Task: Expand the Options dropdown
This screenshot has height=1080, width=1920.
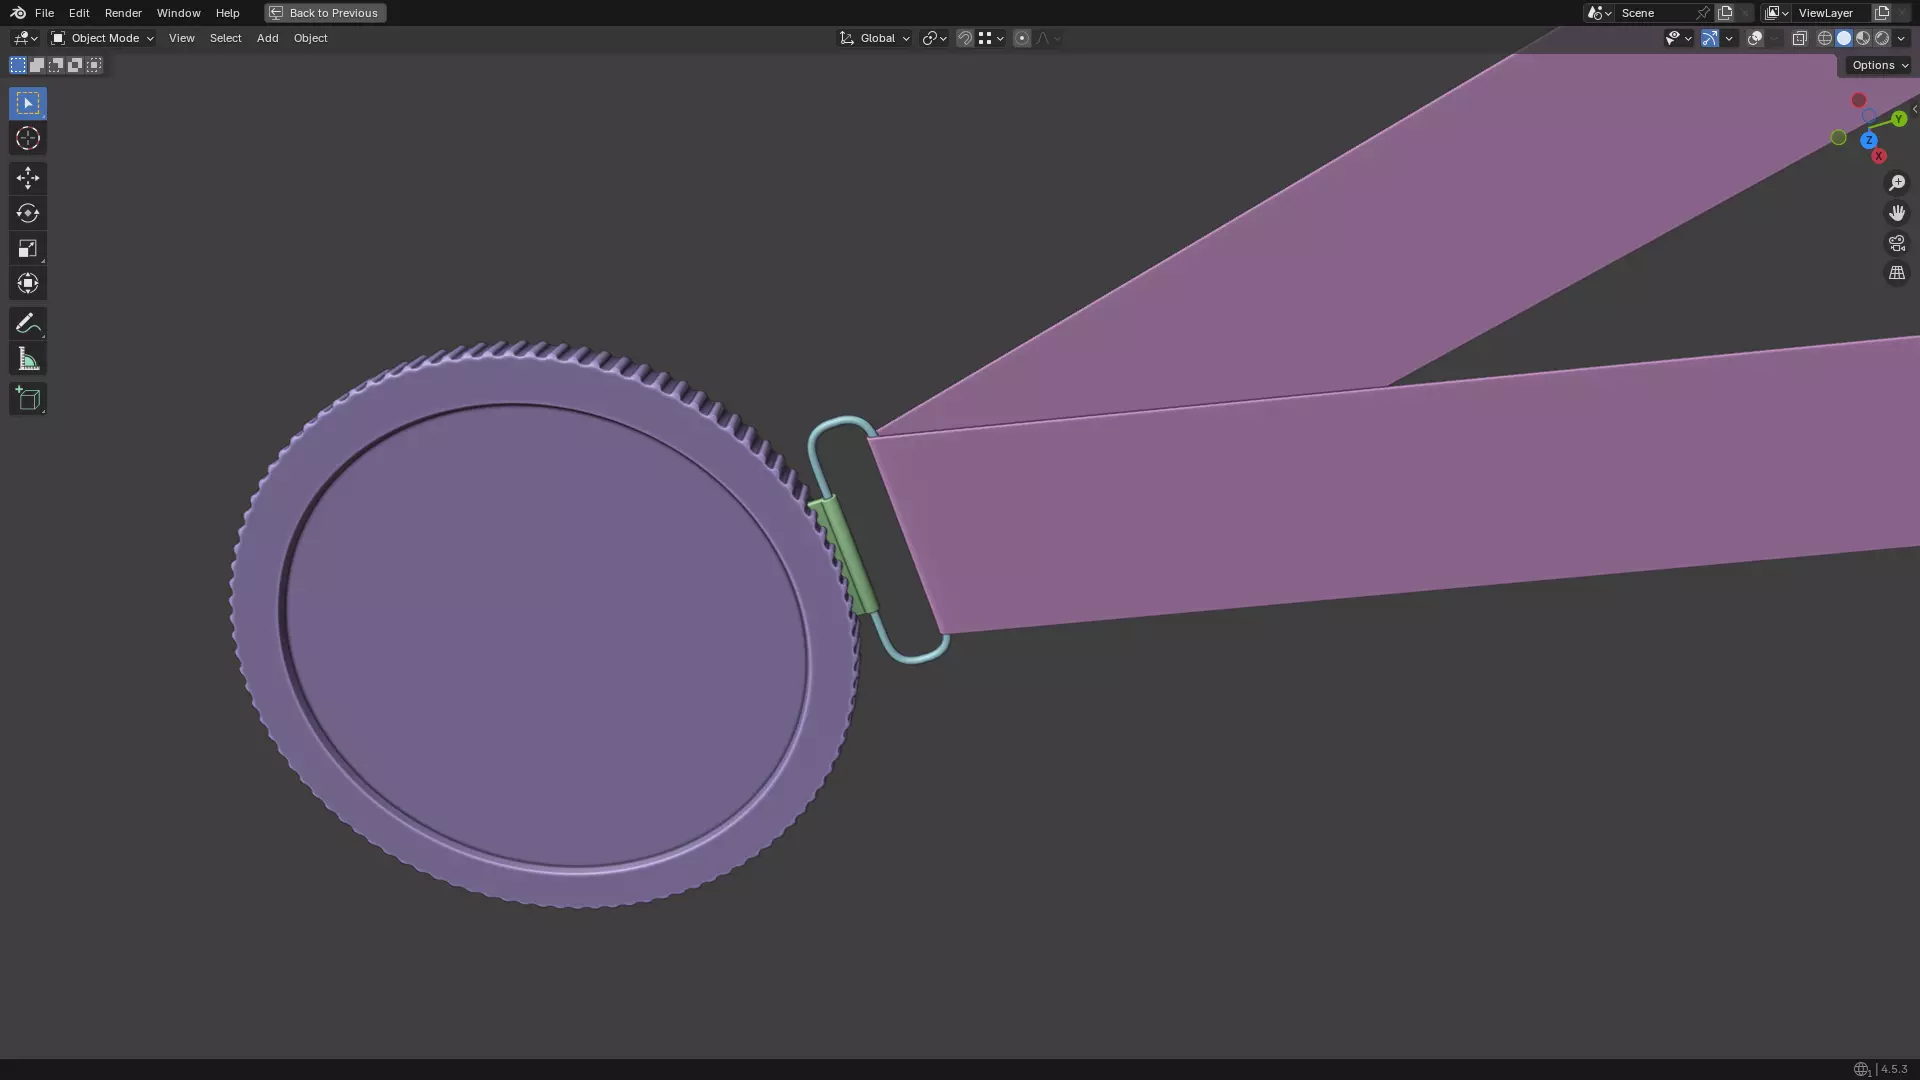Action: click(x=1879, y=65)
